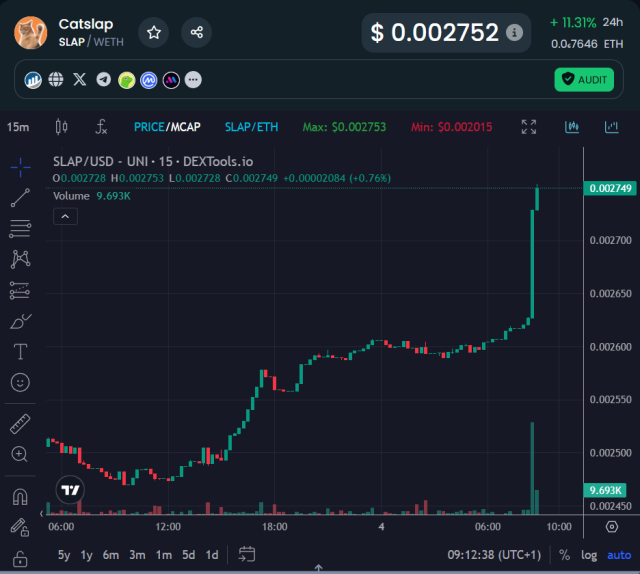640x574 pixels.
Task: Select the forecasting and measurement tool
Action: (20, 290)
